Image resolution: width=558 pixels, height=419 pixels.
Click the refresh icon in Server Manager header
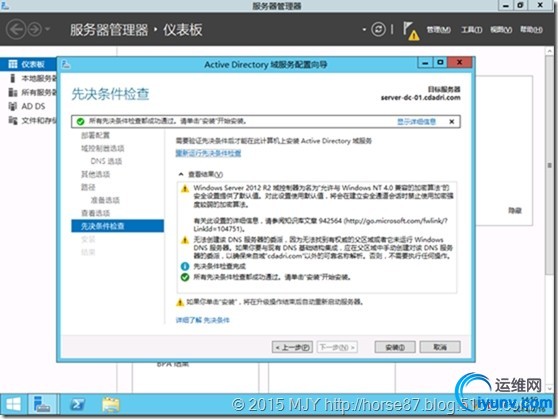pyautogui.click(x=378, y=29)
